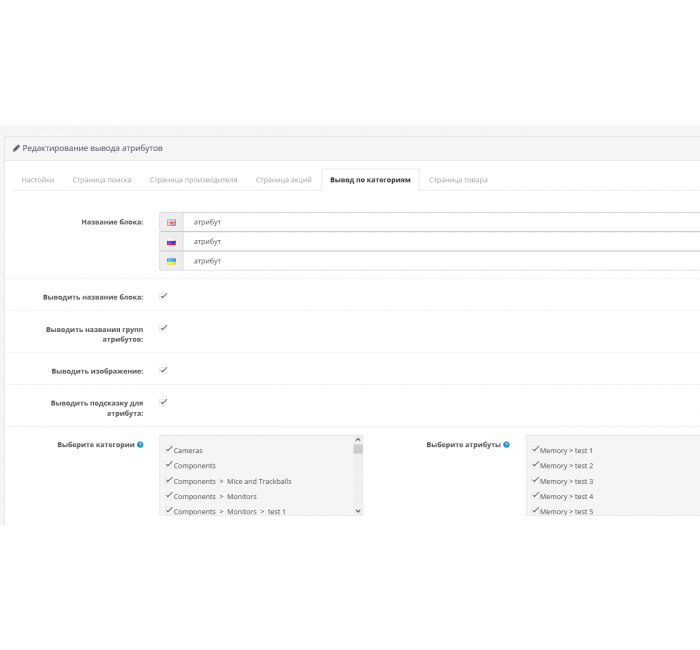Switch to Страница поиска tab
Screen dimensions: 700x650
(102, 180)
